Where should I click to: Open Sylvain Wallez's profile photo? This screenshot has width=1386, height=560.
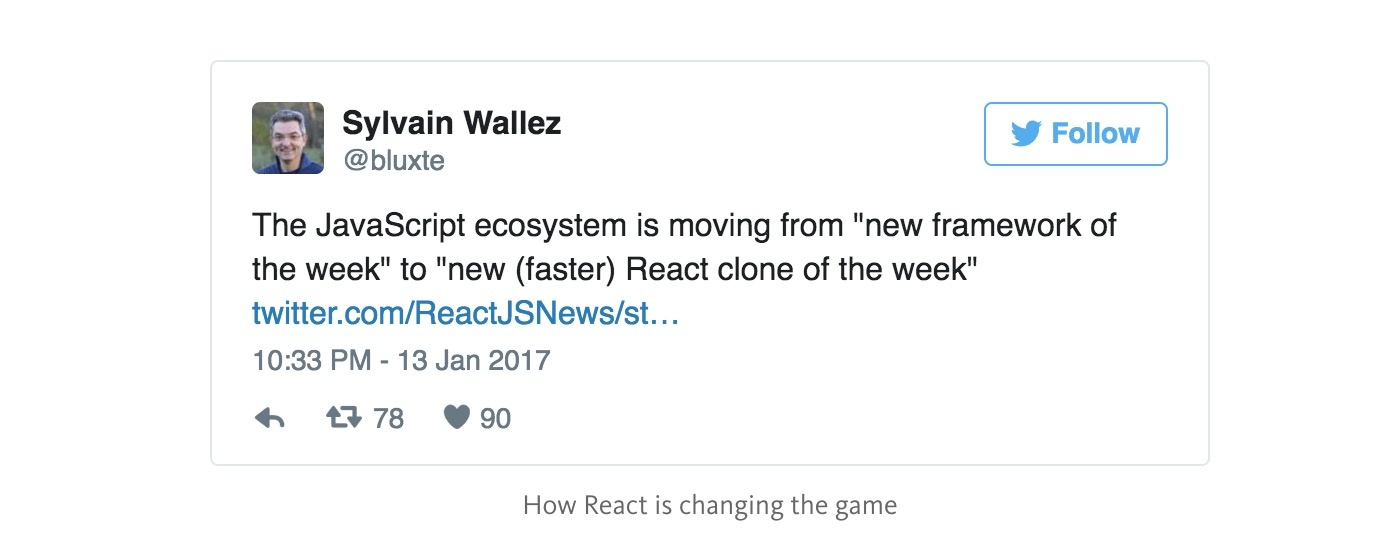click(x=288, y=138)
